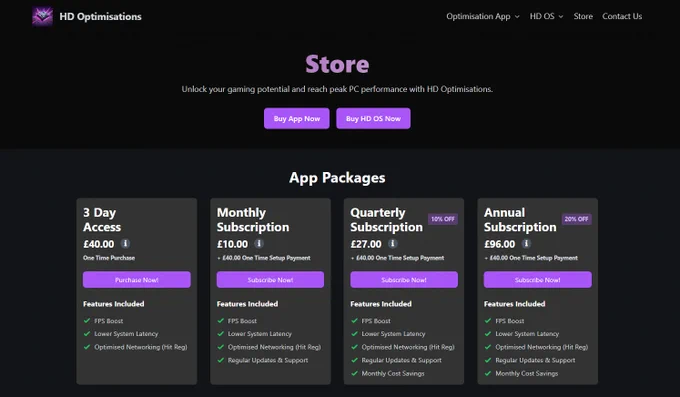Subscribe to the Quarterly Subscription plan
Screen dimensions: 680x397
(x=404, y=280)
